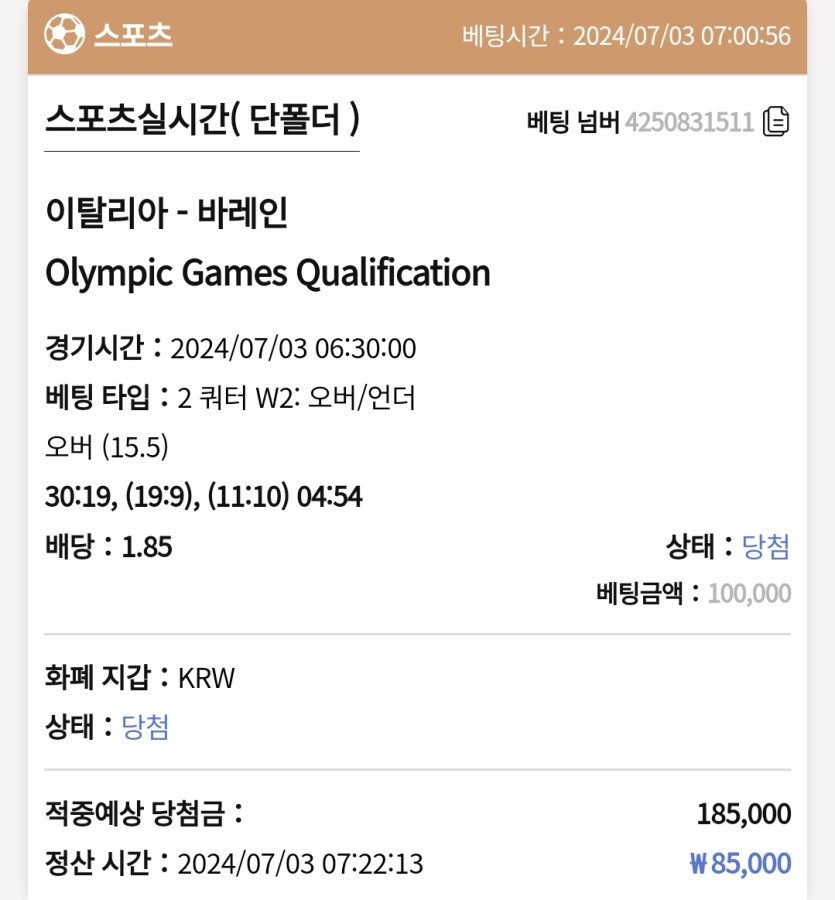
Task: Select the ₩85,000 profit amount
Action: coord(740,863)
